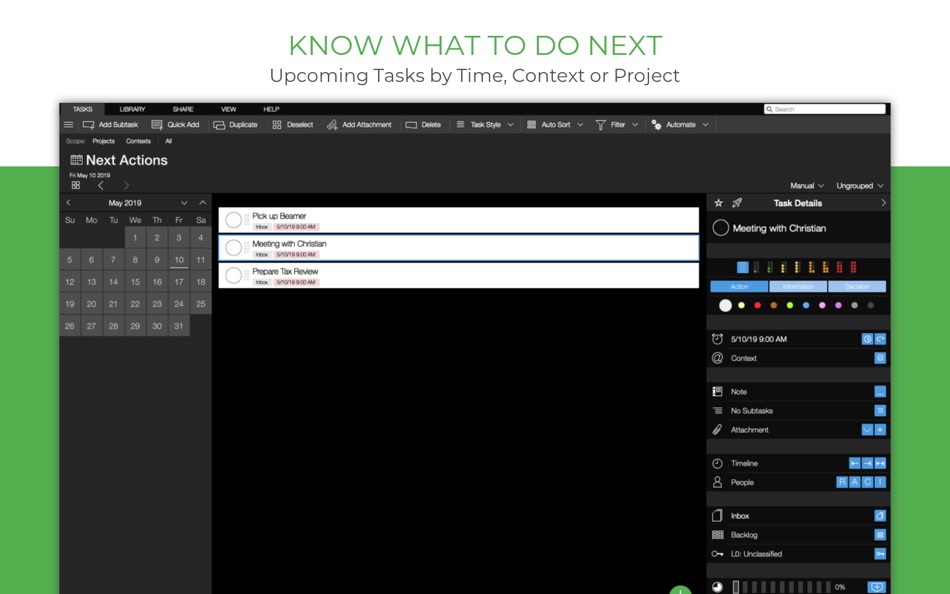Click Add Attachment in the toolbar
This screenshot has width=950, height=594.
point(359,125)
